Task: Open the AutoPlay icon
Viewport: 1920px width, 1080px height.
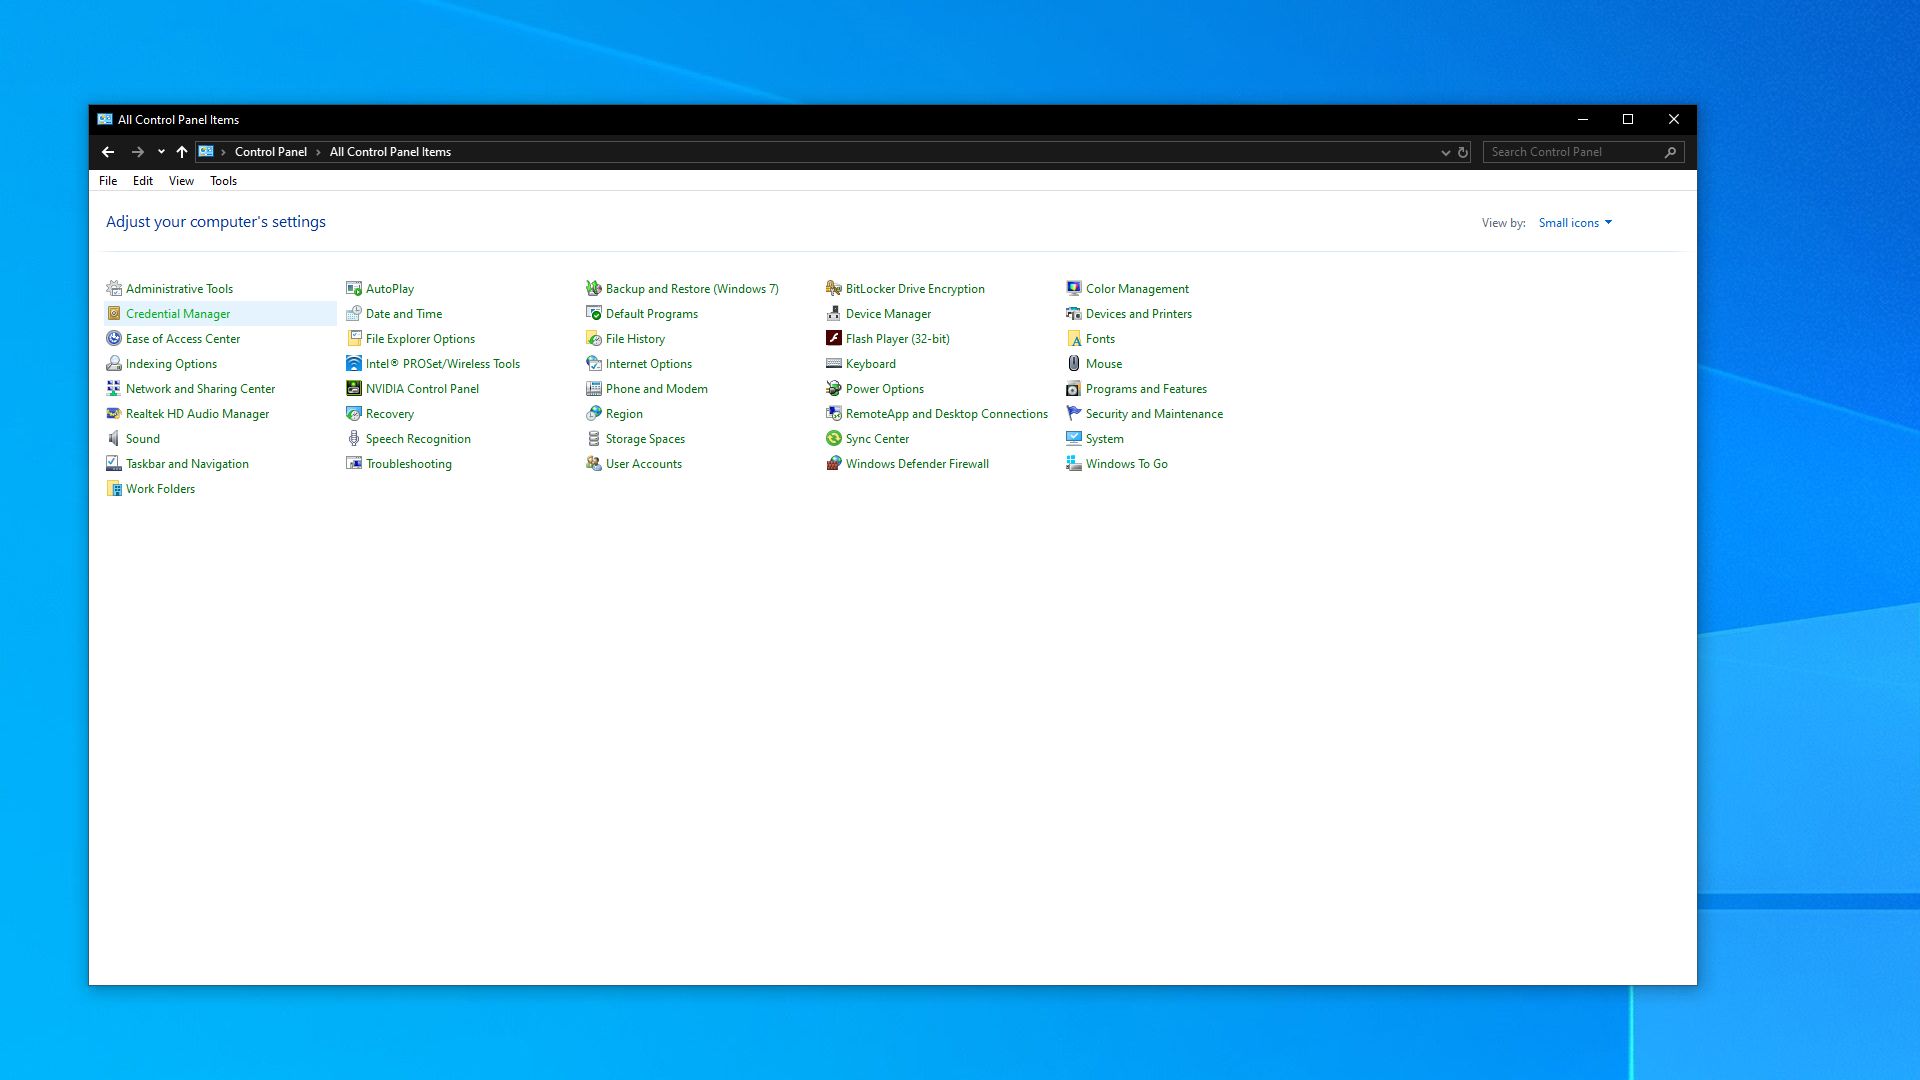Action: 354,288
